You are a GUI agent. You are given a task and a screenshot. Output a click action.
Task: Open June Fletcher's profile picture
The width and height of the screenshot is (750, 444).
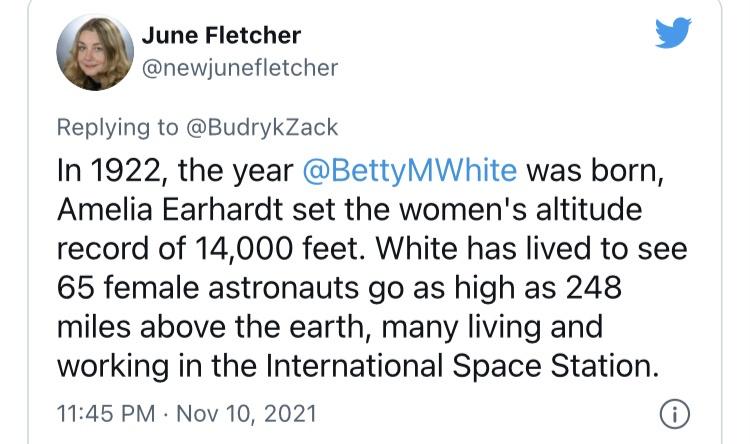click(95, 52)
